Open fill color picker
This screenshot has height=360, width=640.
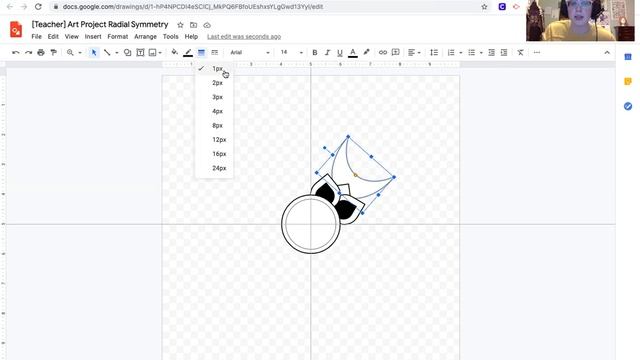pos(175,52)
